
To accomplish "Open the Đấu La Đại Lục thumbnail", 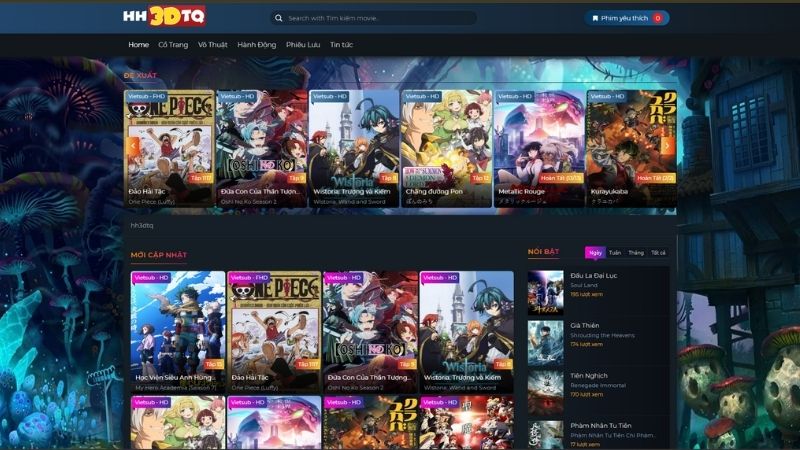I will click(545, 292).
